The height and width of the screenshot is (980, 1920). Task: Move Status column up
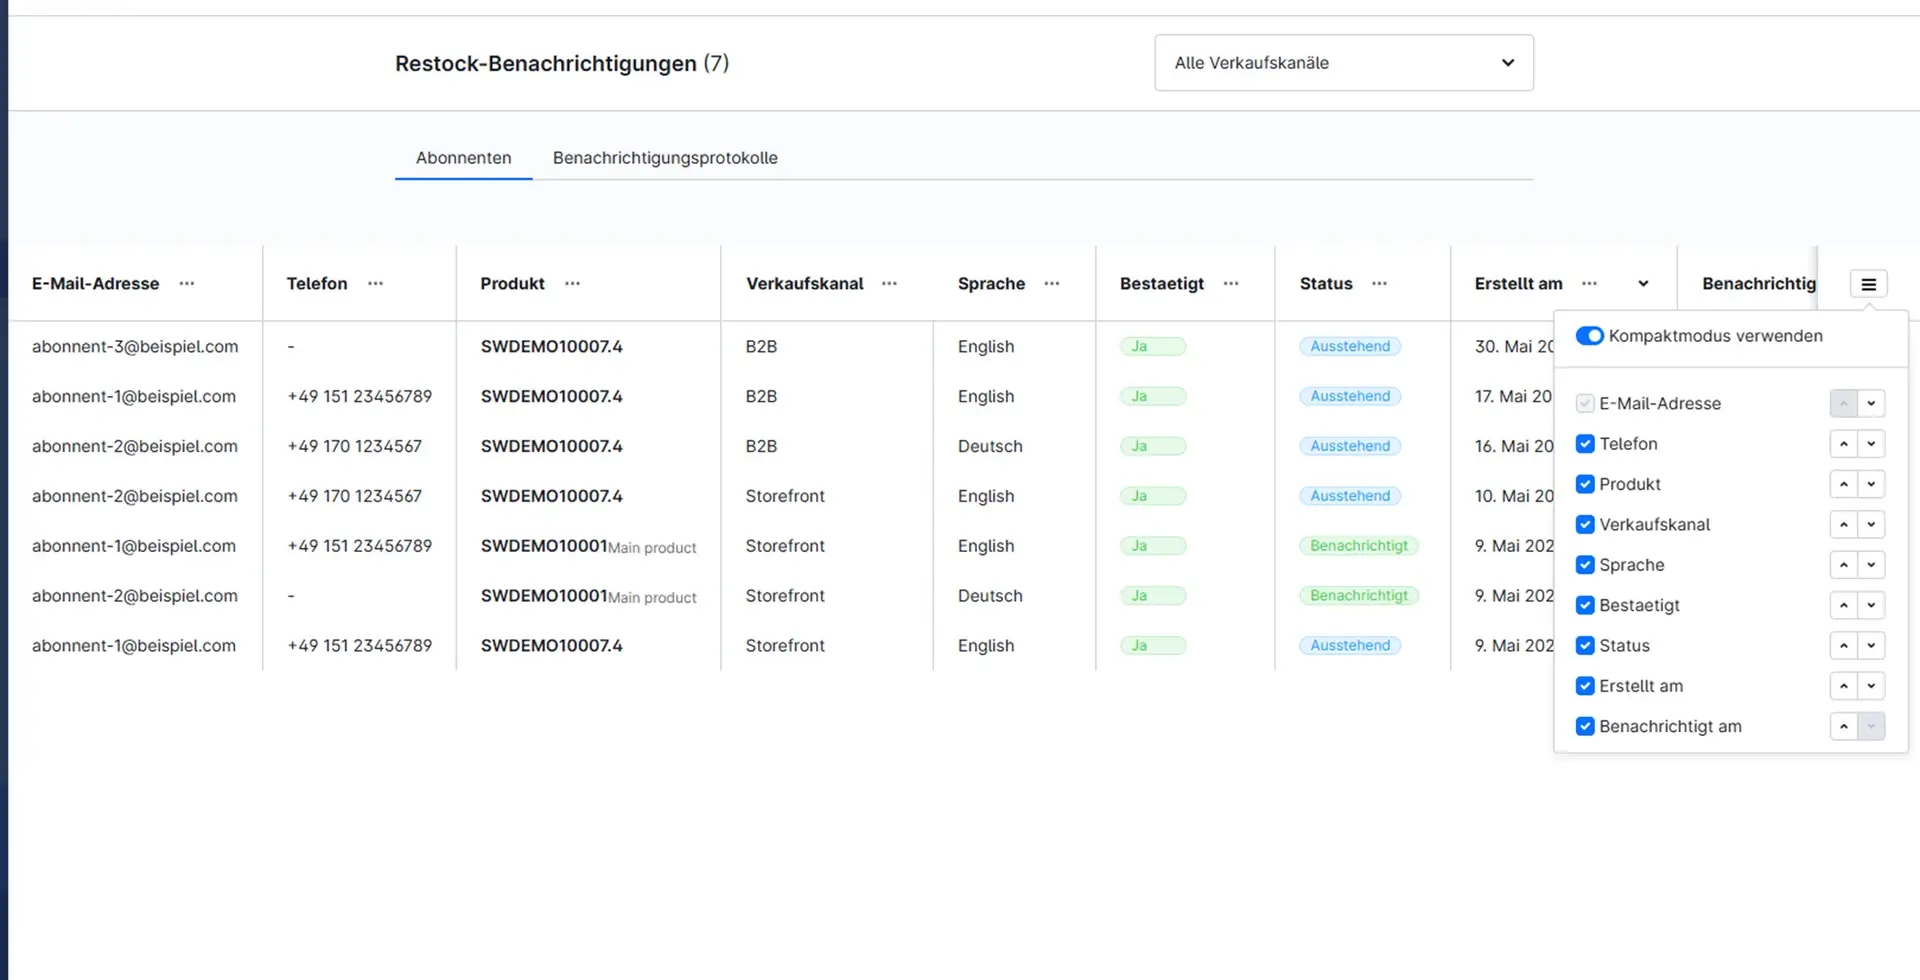(x=1843, y=645)
